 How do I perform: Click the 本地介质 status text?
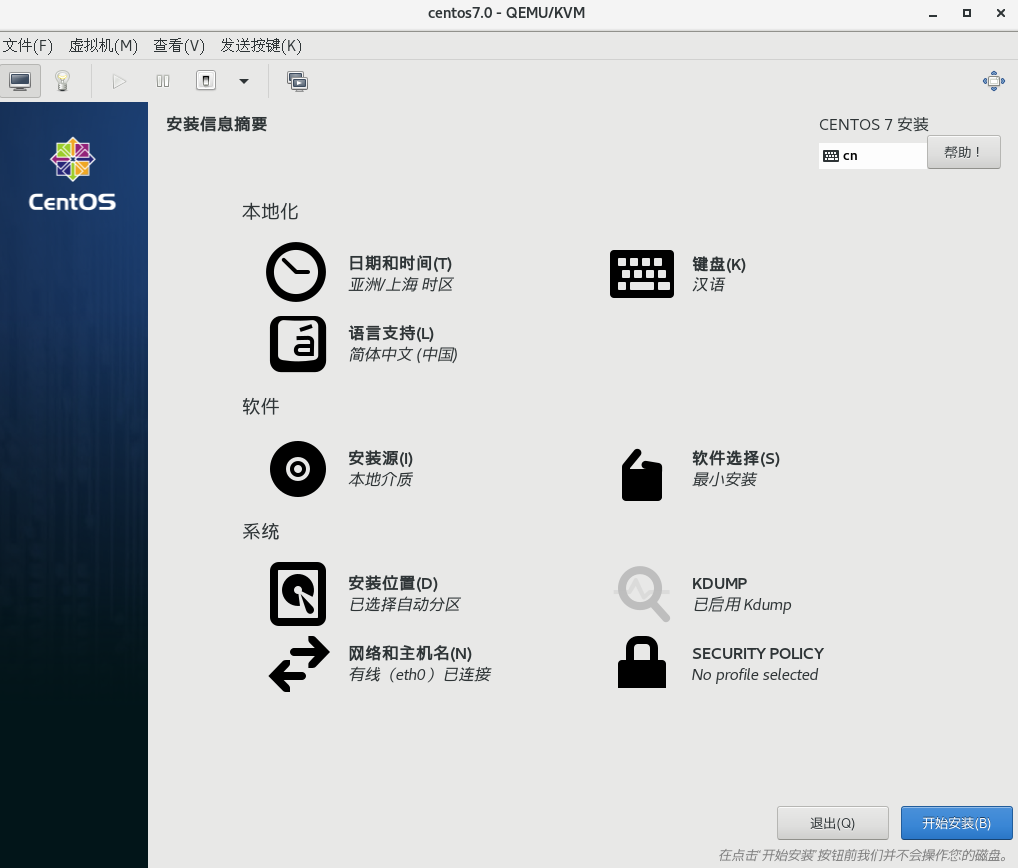[x=380, y=479]
